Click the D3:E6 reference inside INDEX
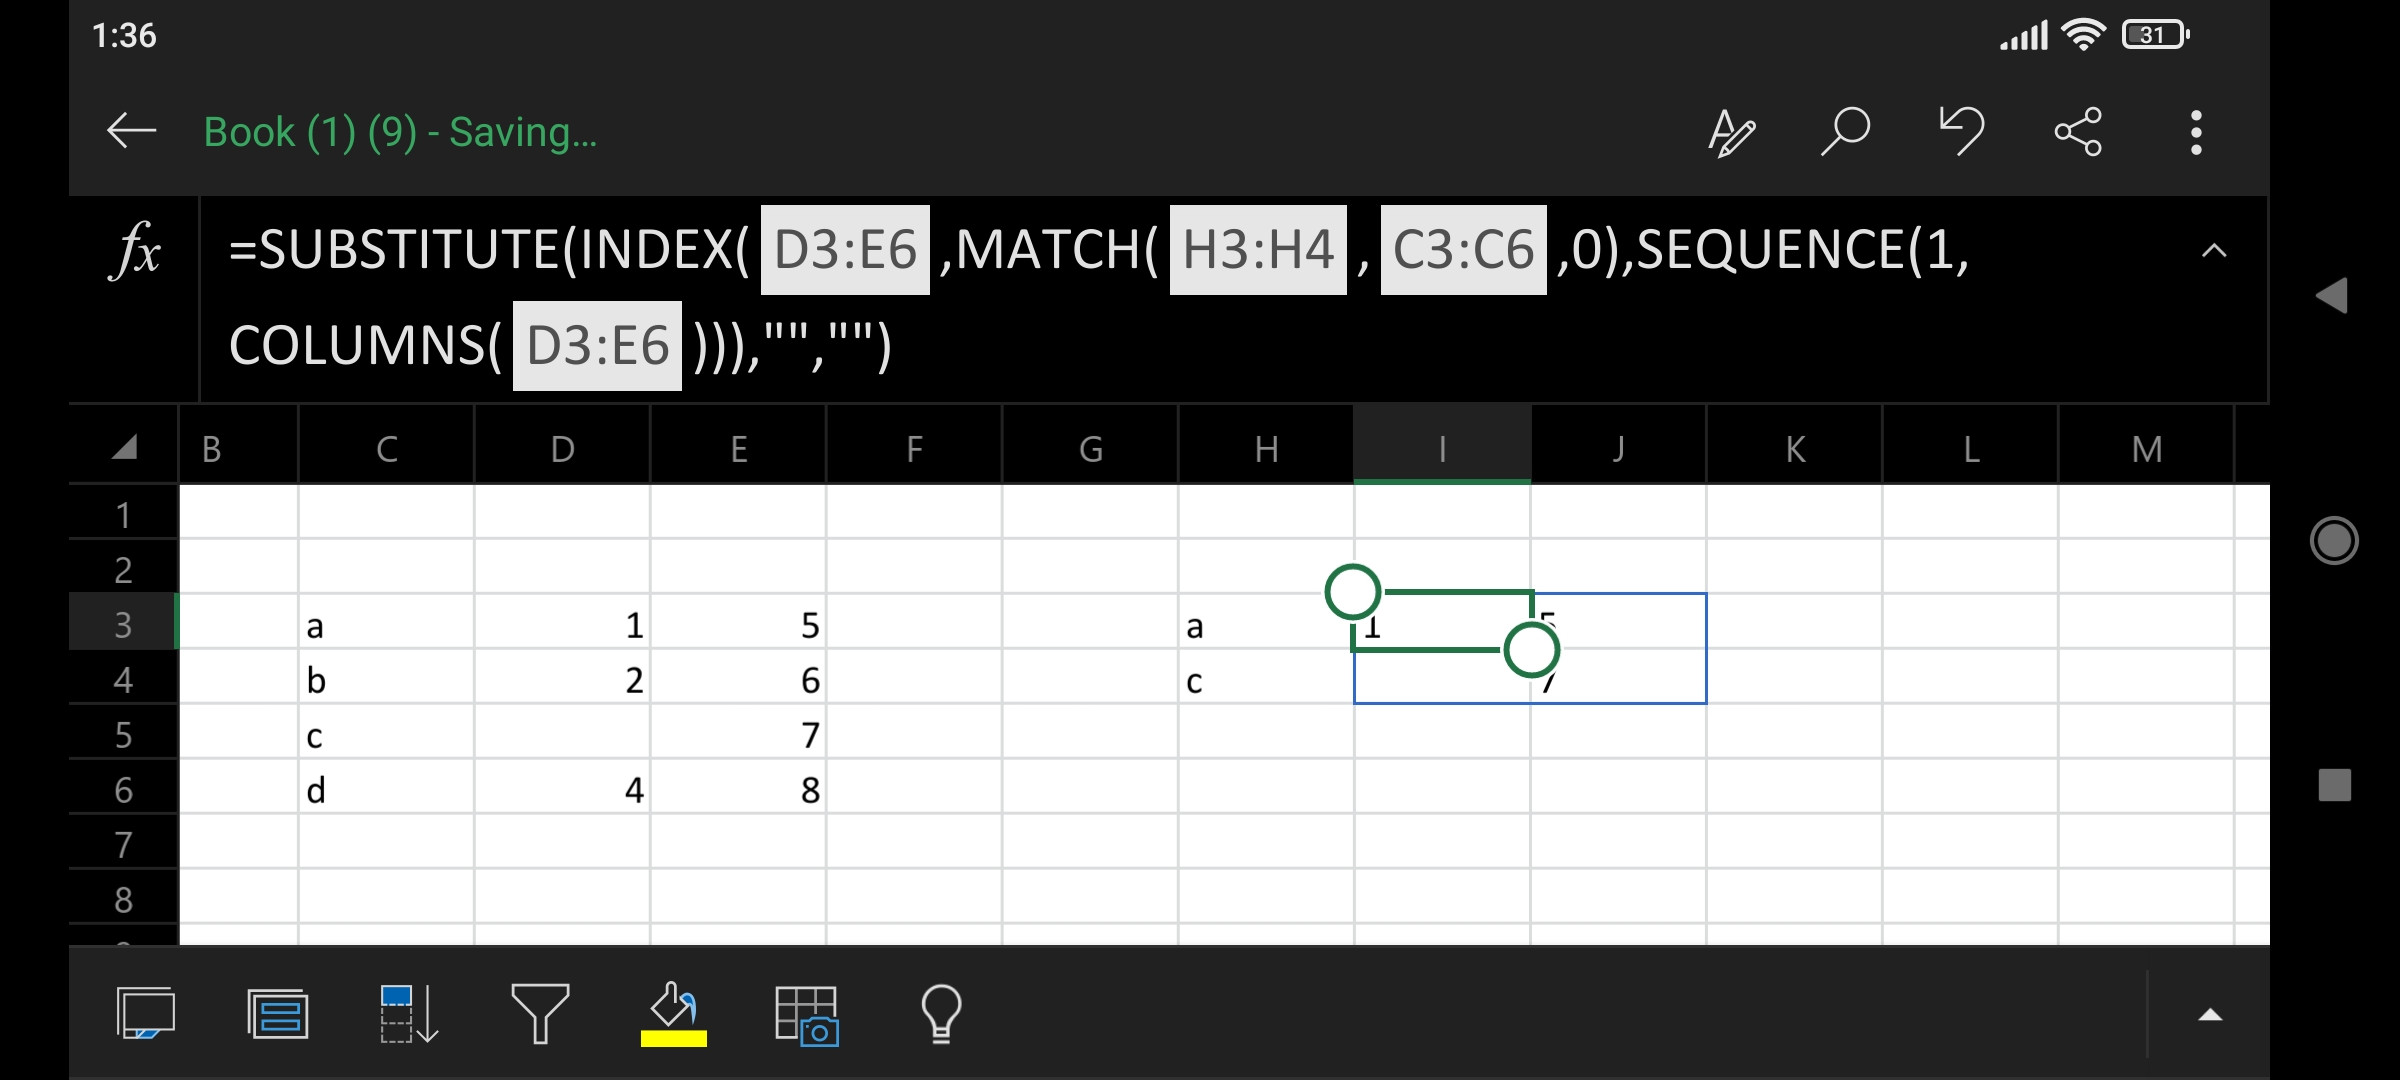Screen dimensions: 2400x1080 point(845,250)
